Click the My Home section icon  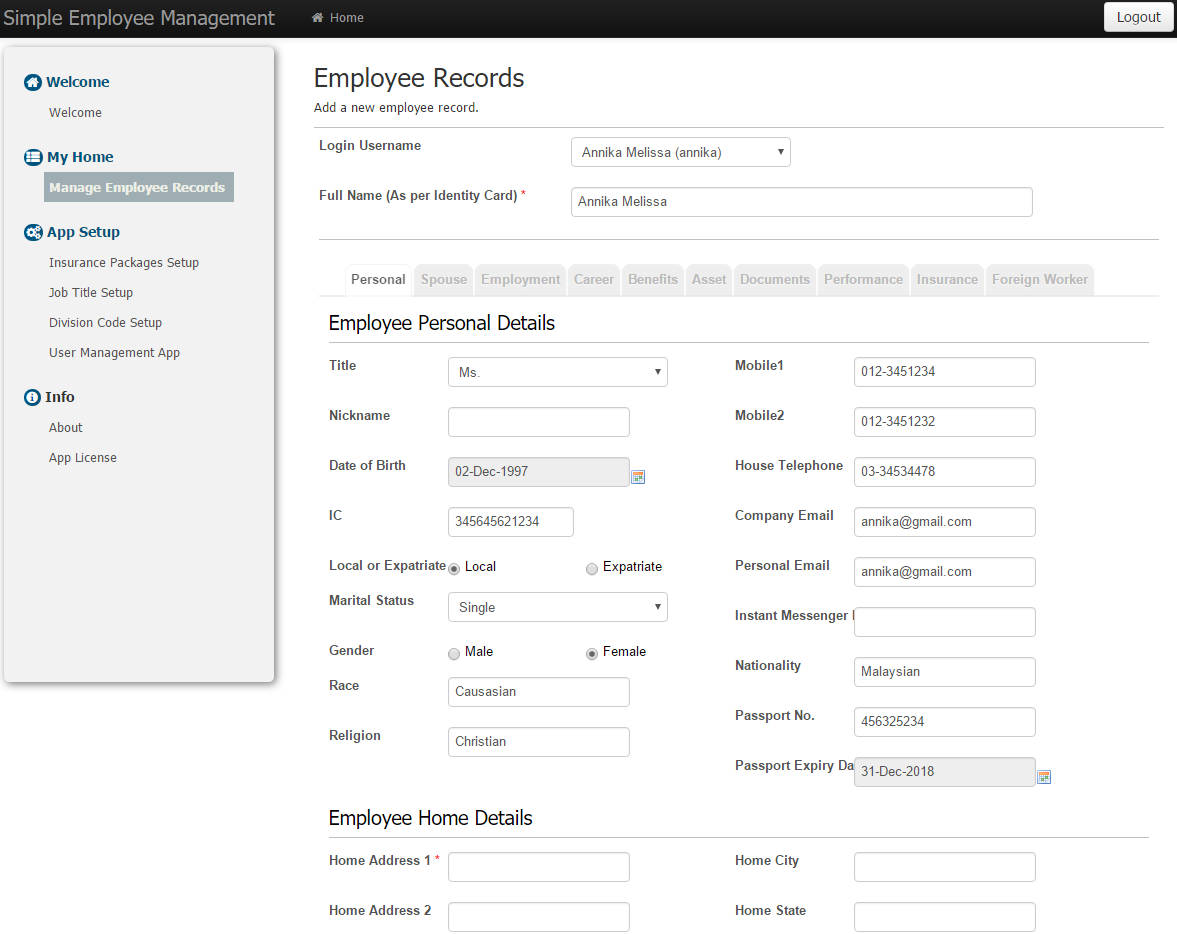coord(33,157)
